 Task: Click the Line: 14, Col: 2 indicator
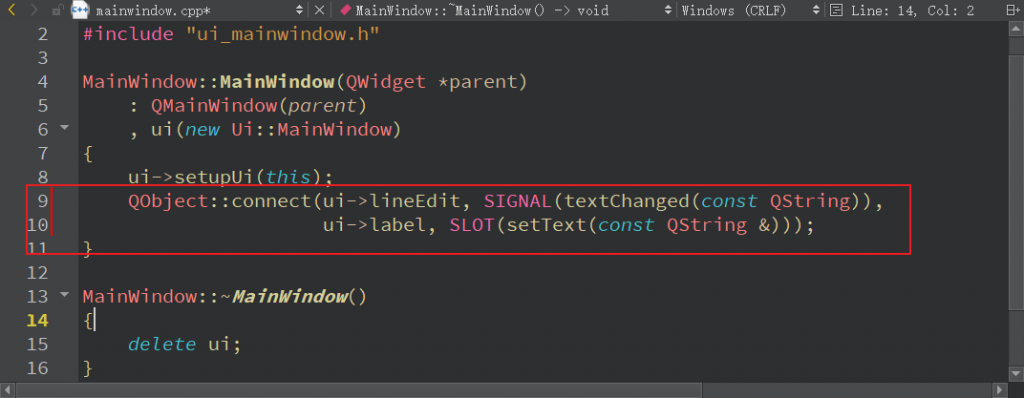click(x=913, y=10)
